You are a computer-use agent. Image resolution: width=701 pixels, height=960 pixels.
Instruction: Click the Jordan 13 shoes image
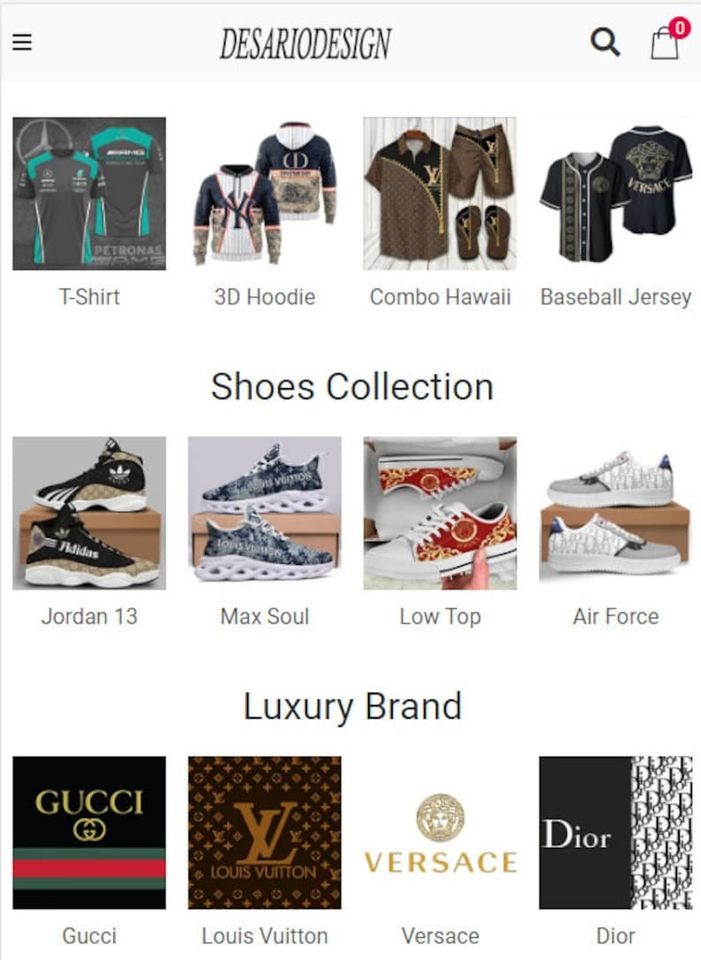click(x=89, y=513)
